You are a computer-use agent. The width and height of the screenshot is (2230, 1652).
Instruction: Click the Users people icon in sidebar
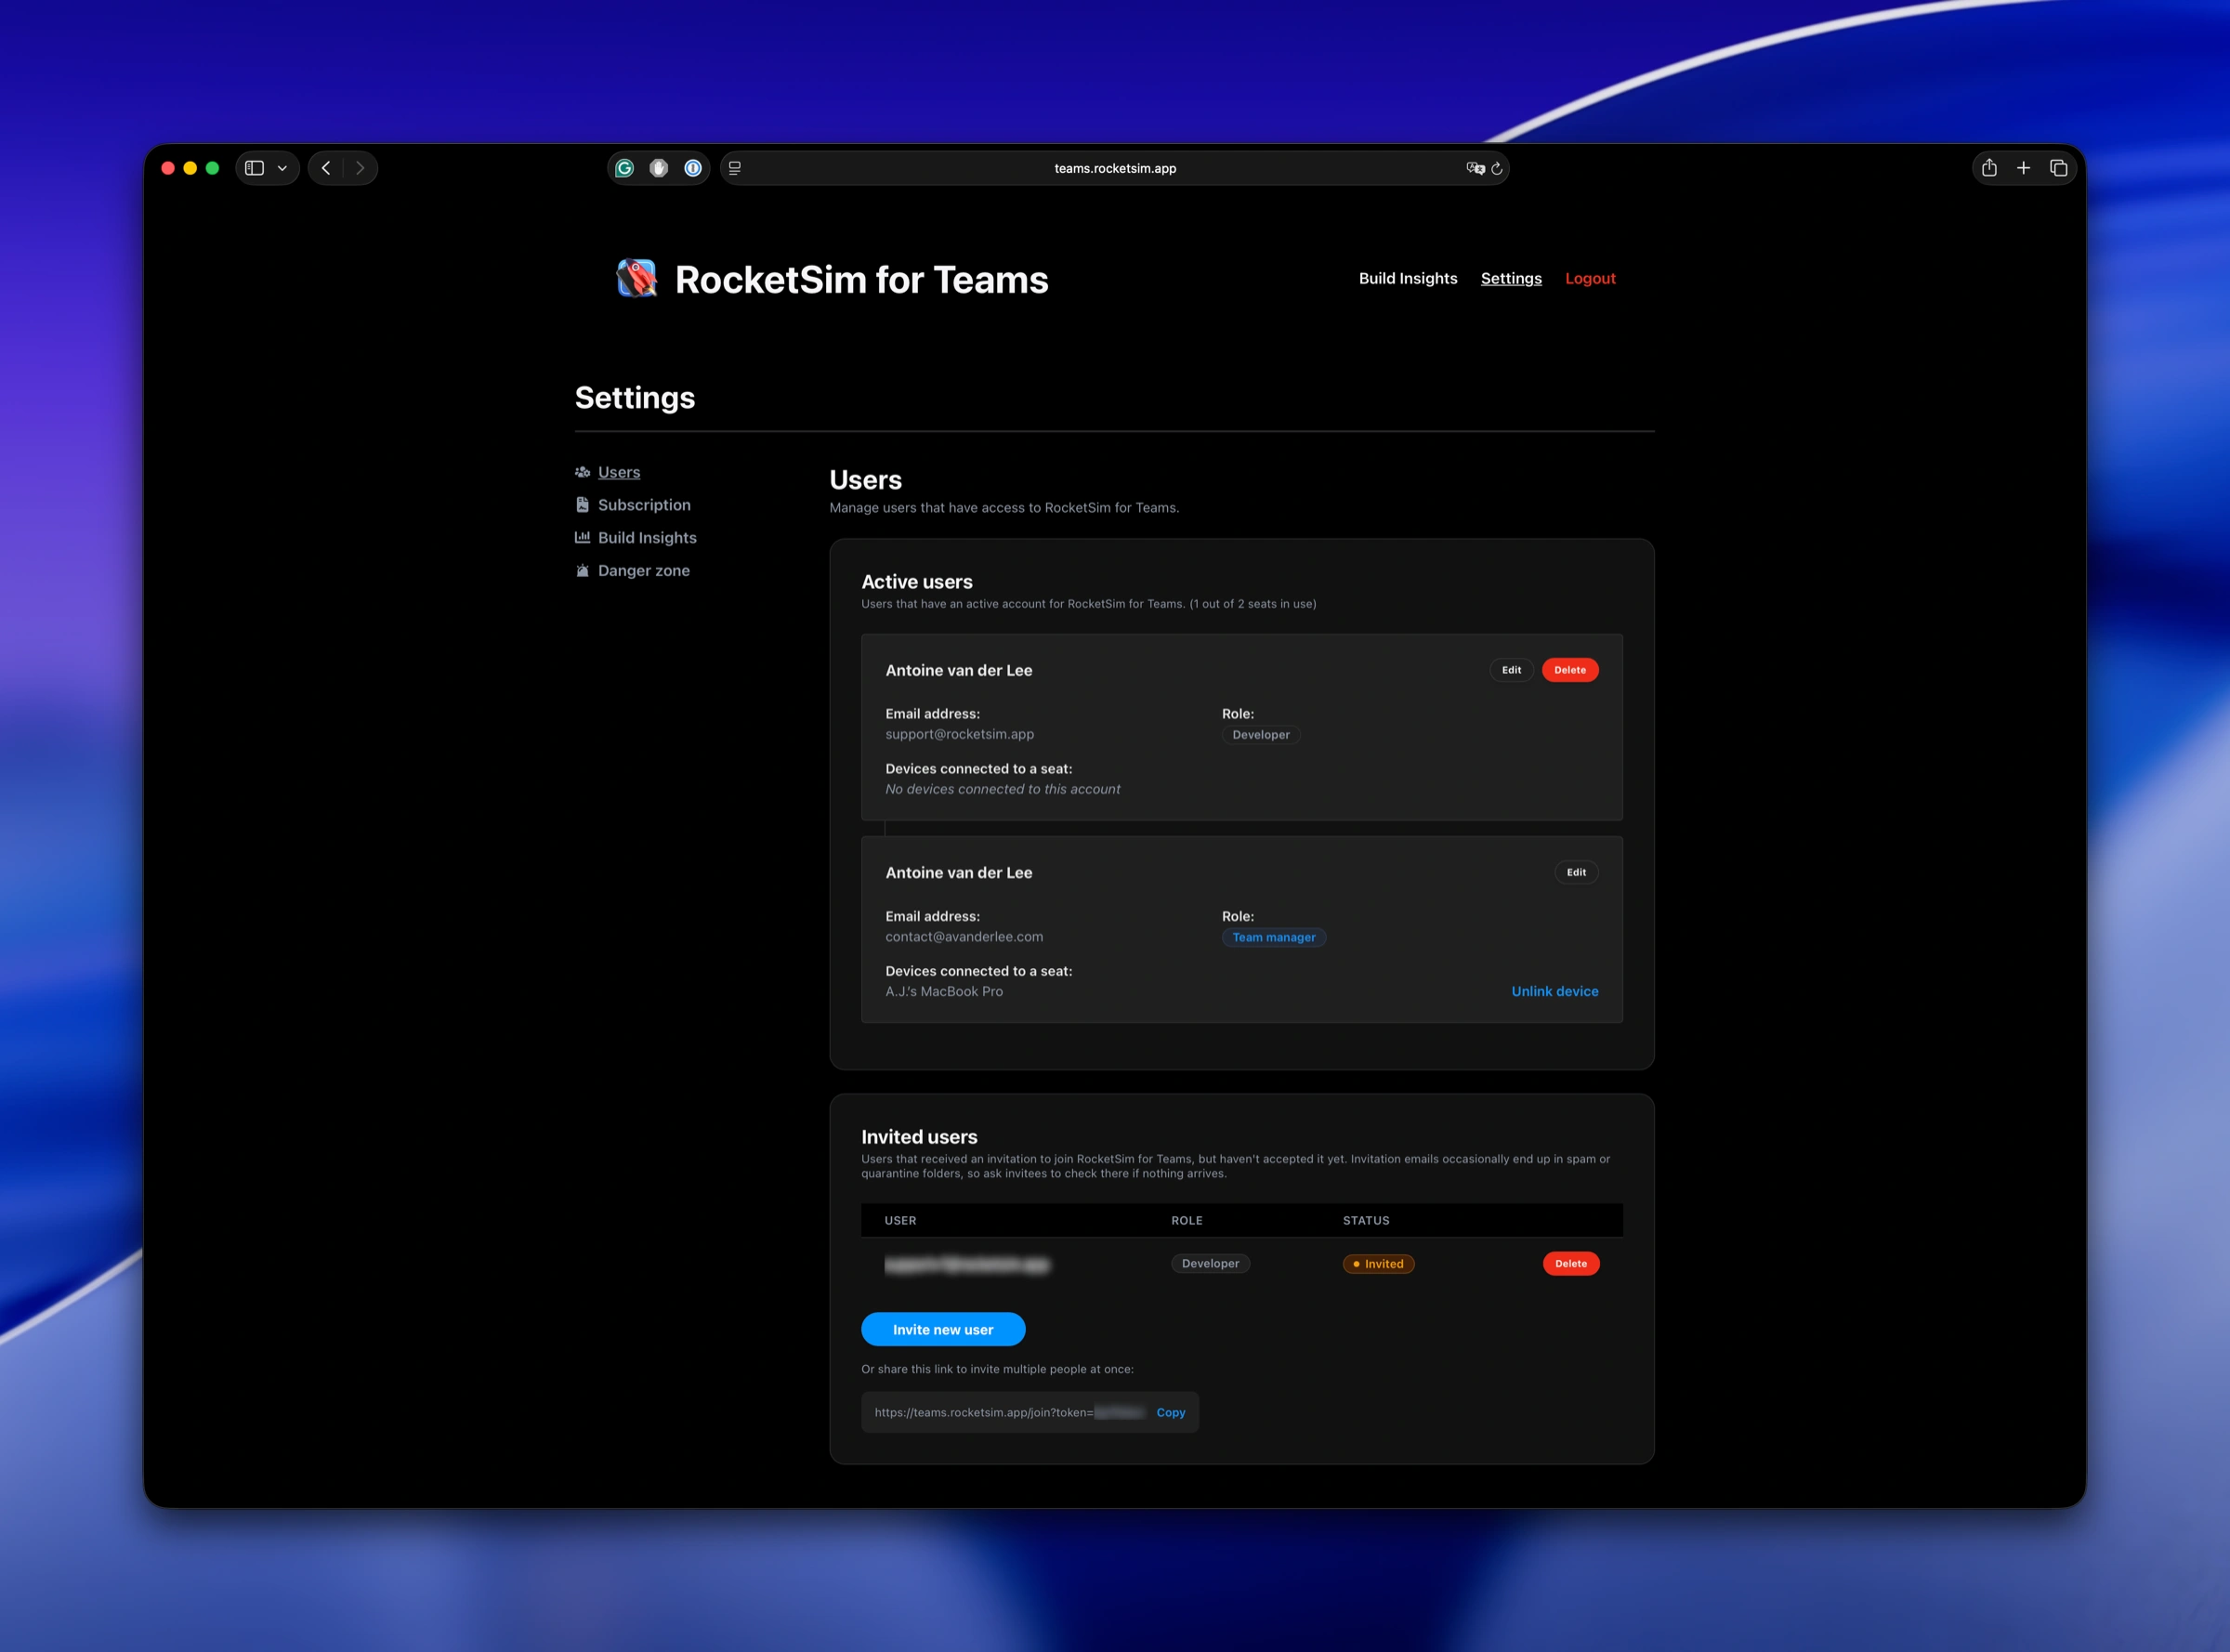tap(582, 472)
